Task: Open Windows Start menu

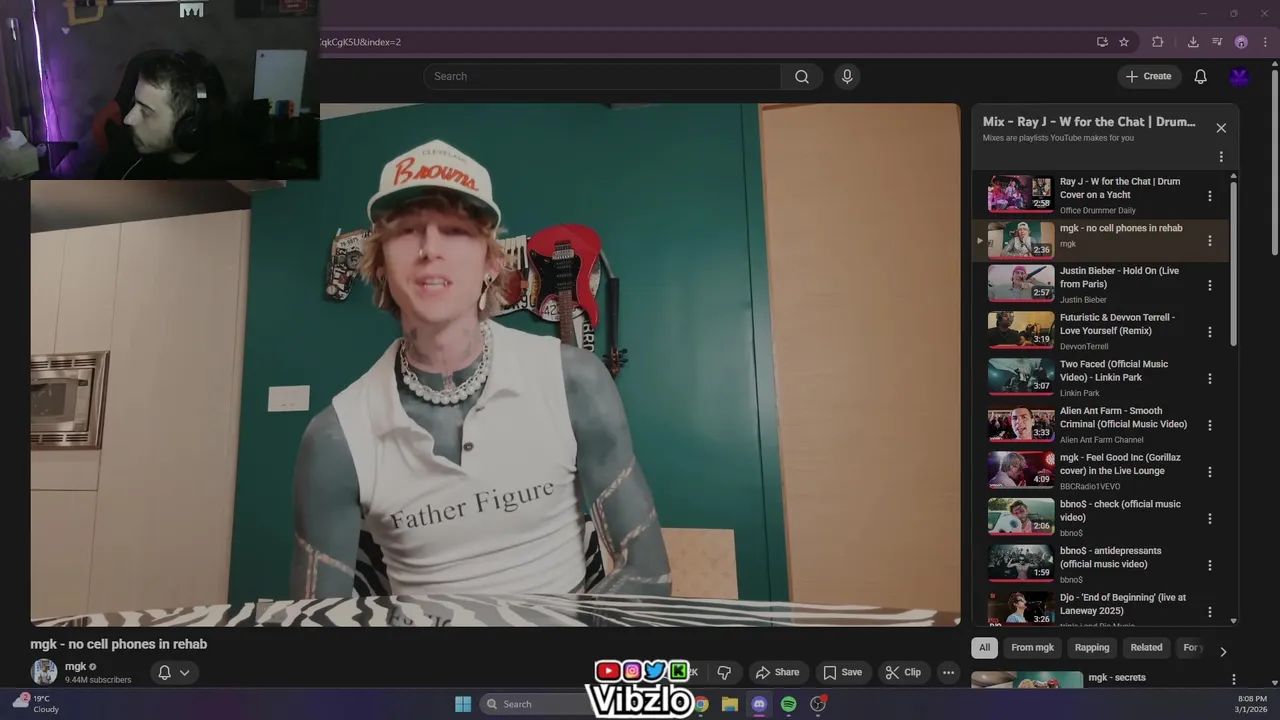Action: tap(463, 704)
